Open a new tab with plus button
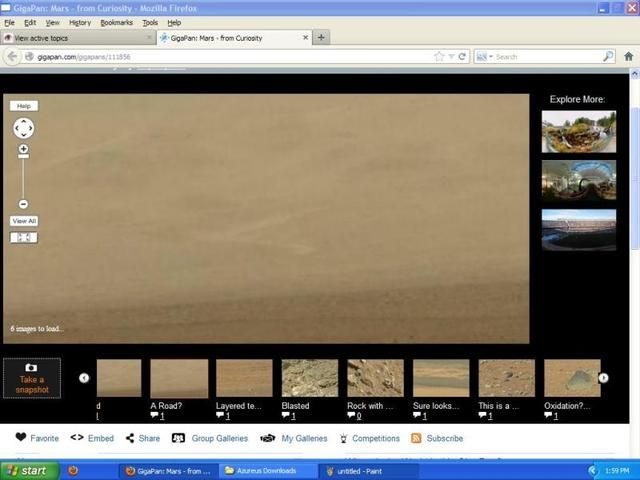Viewport: 640px width, 480px height. coord(321,38)
